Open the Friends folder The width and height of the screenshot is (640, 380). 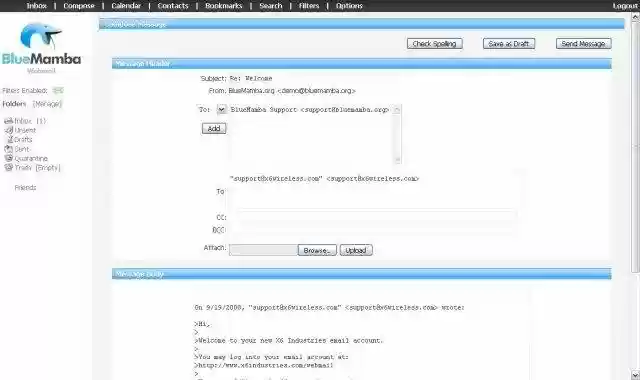25,188
